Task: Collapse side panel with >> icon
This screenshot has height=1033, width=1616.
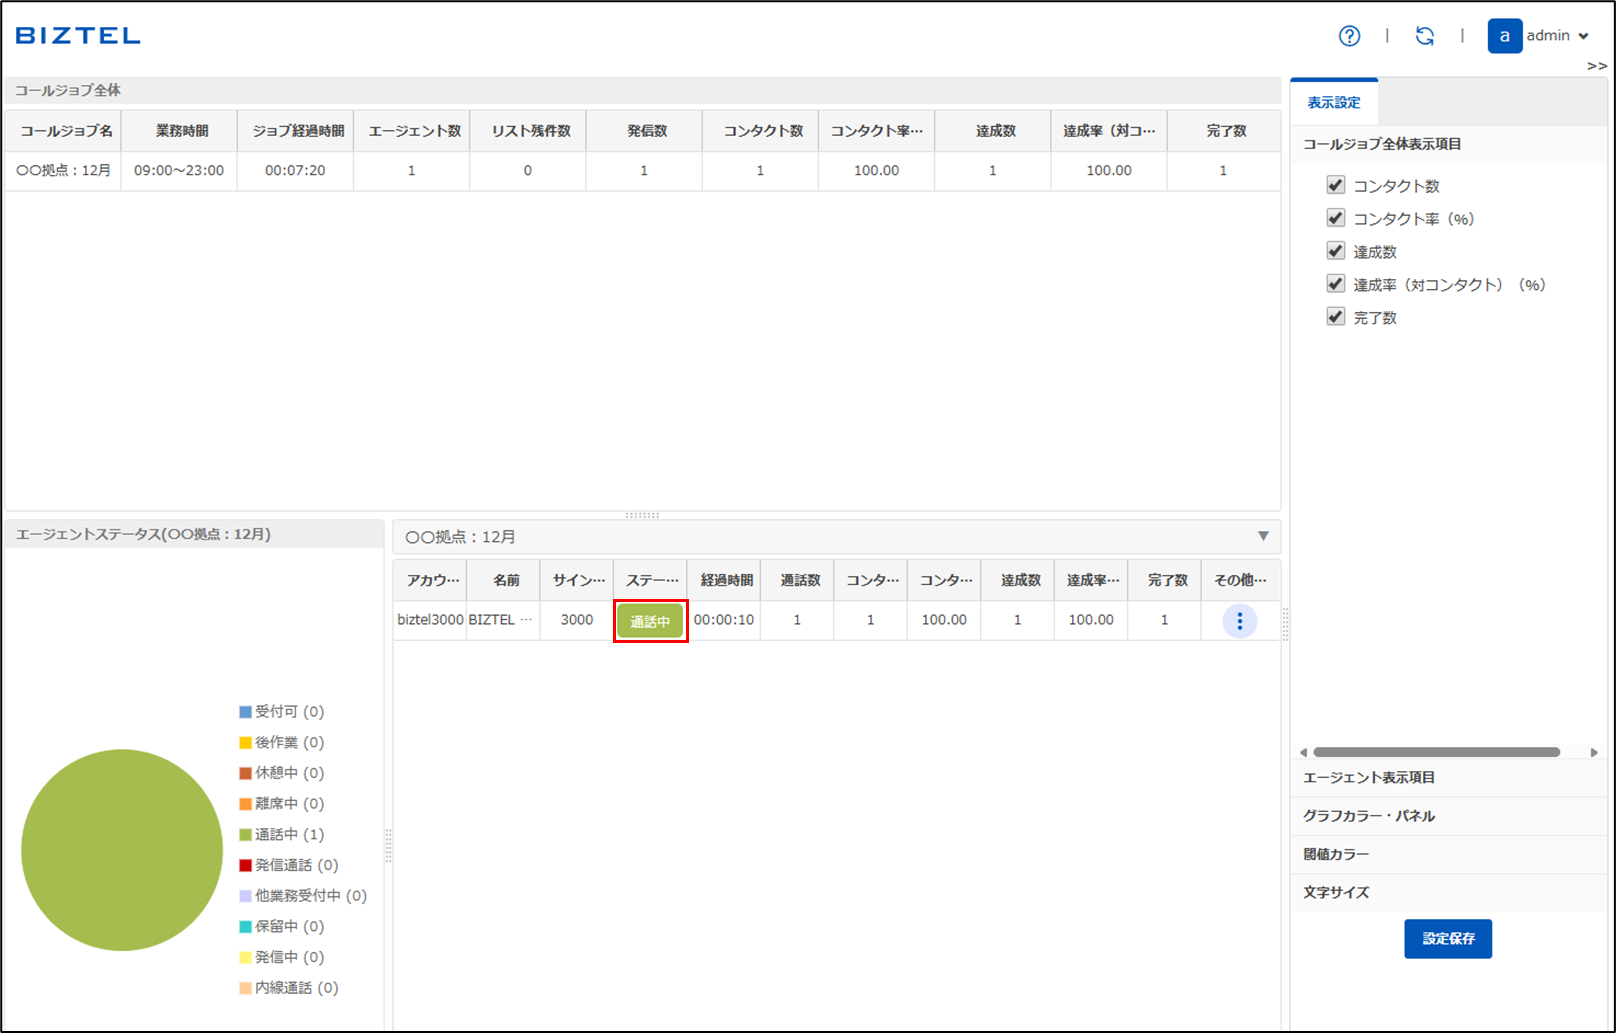Action: tap(1596, 66)
